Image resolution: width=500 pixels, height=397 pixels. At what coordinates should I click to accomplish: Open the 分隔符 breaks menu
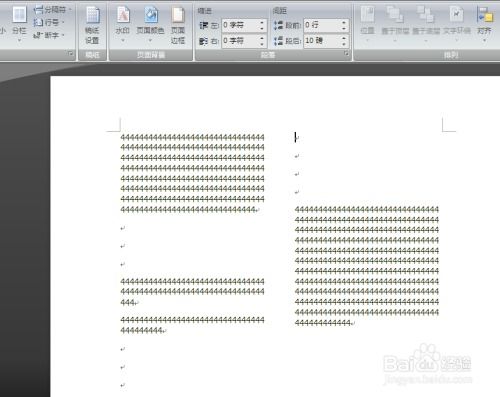pos(53,10)
